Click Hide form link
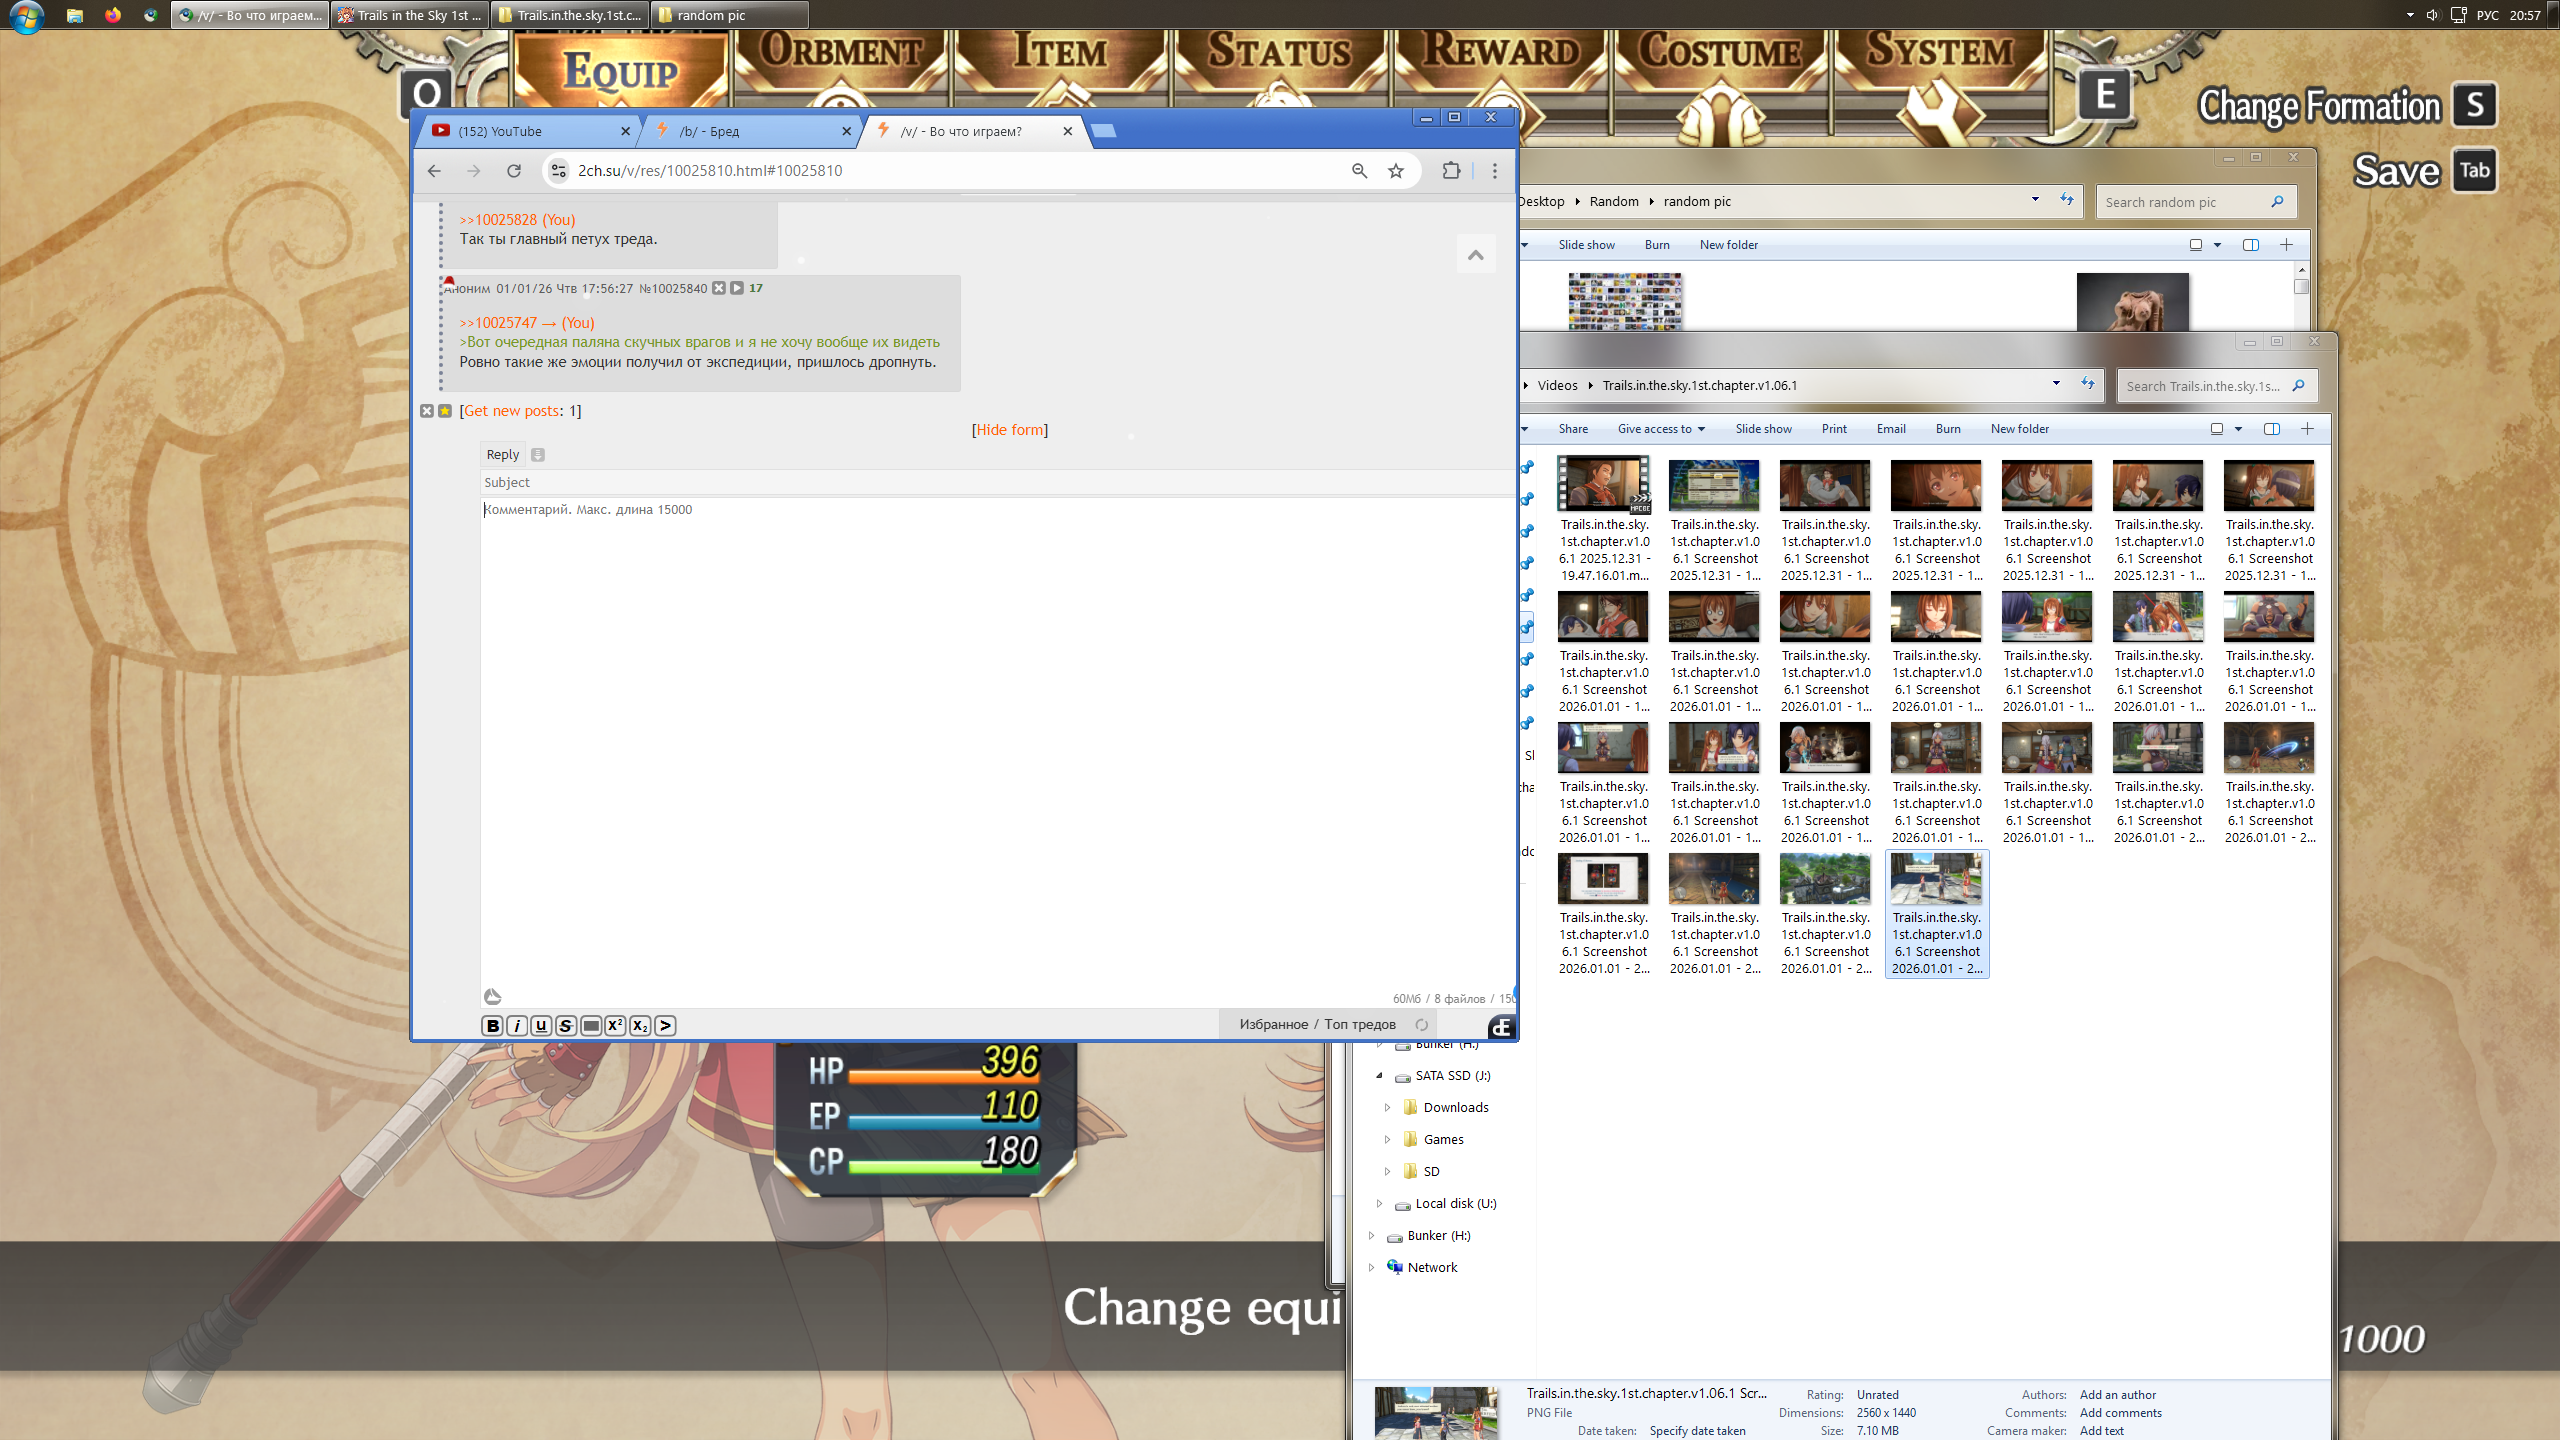This screenshot has height=1440, width=2560. [1009, 430]
